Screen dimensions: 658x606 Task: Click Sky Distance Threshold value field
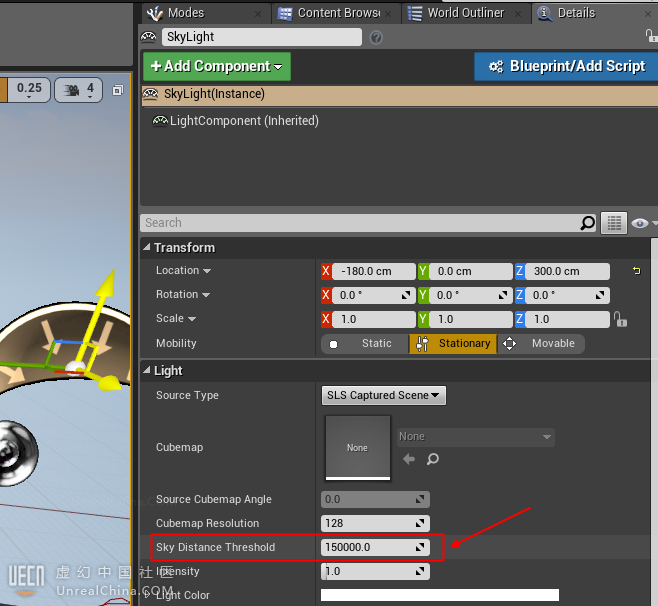point(375,547)
